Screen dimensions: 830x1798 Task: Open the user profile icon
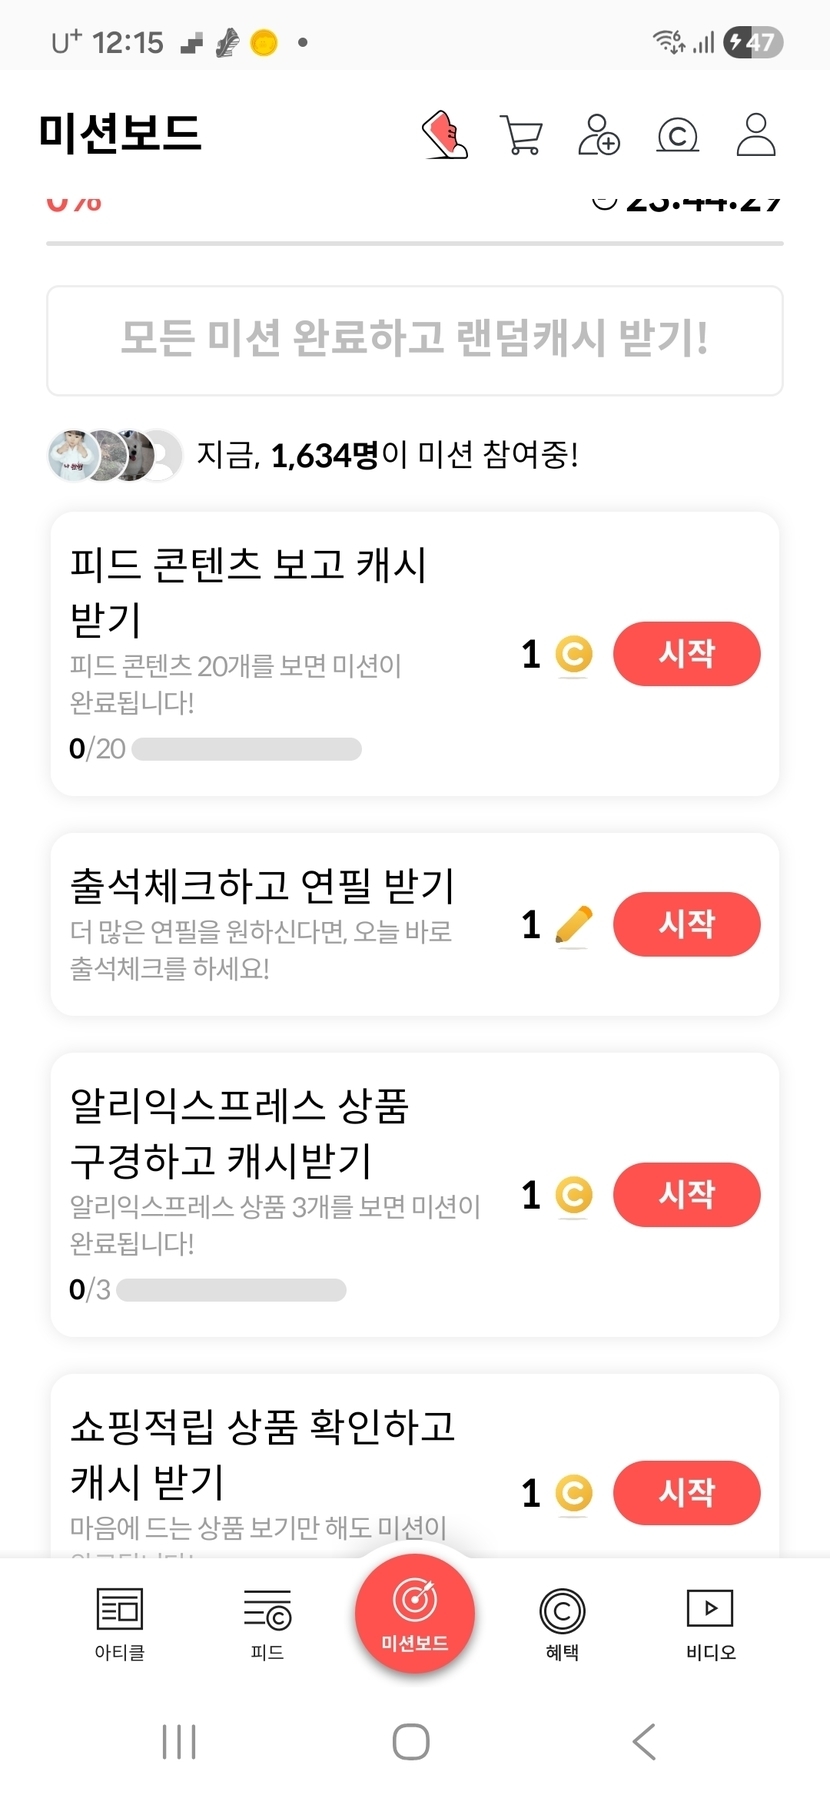tap(756, 134)
